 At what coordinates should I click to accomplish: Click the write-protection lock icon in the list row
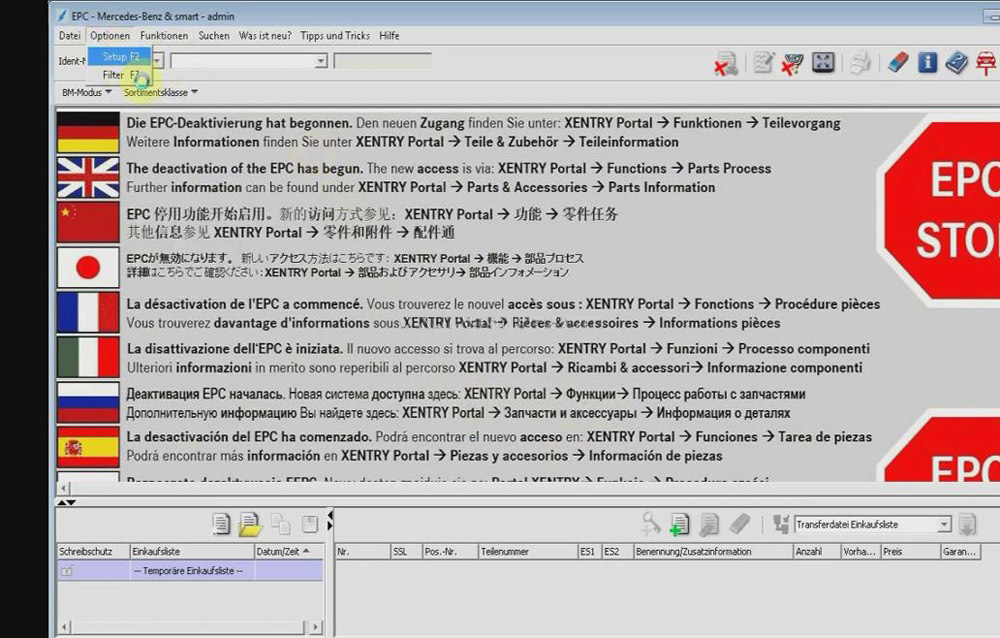66,571
